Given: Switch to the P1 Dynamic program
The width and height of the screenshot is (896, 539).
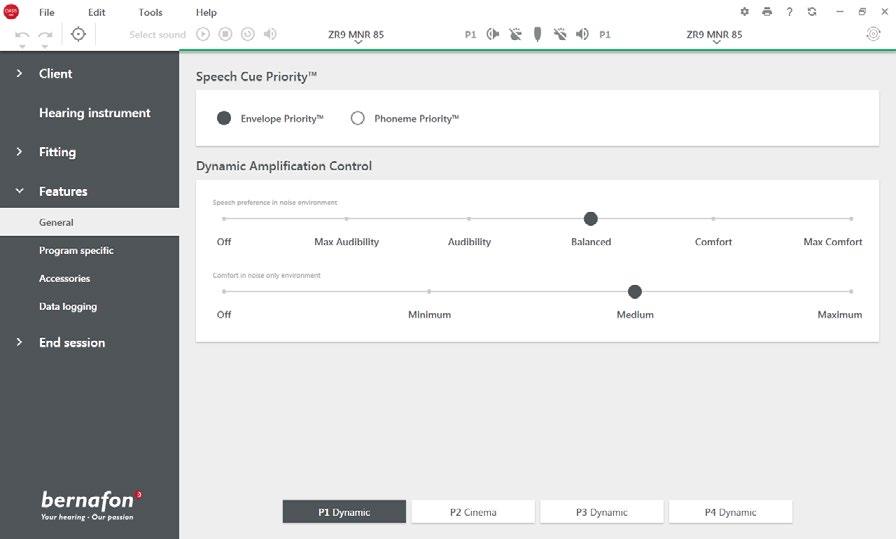Looking at the screenshot, I should click(x=345, y=512).
